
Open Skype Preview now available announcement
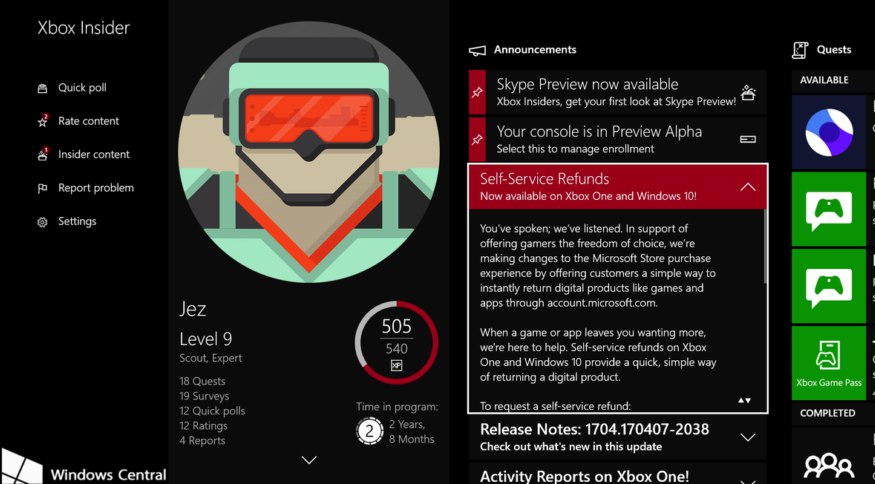click(x=618, y=93)
